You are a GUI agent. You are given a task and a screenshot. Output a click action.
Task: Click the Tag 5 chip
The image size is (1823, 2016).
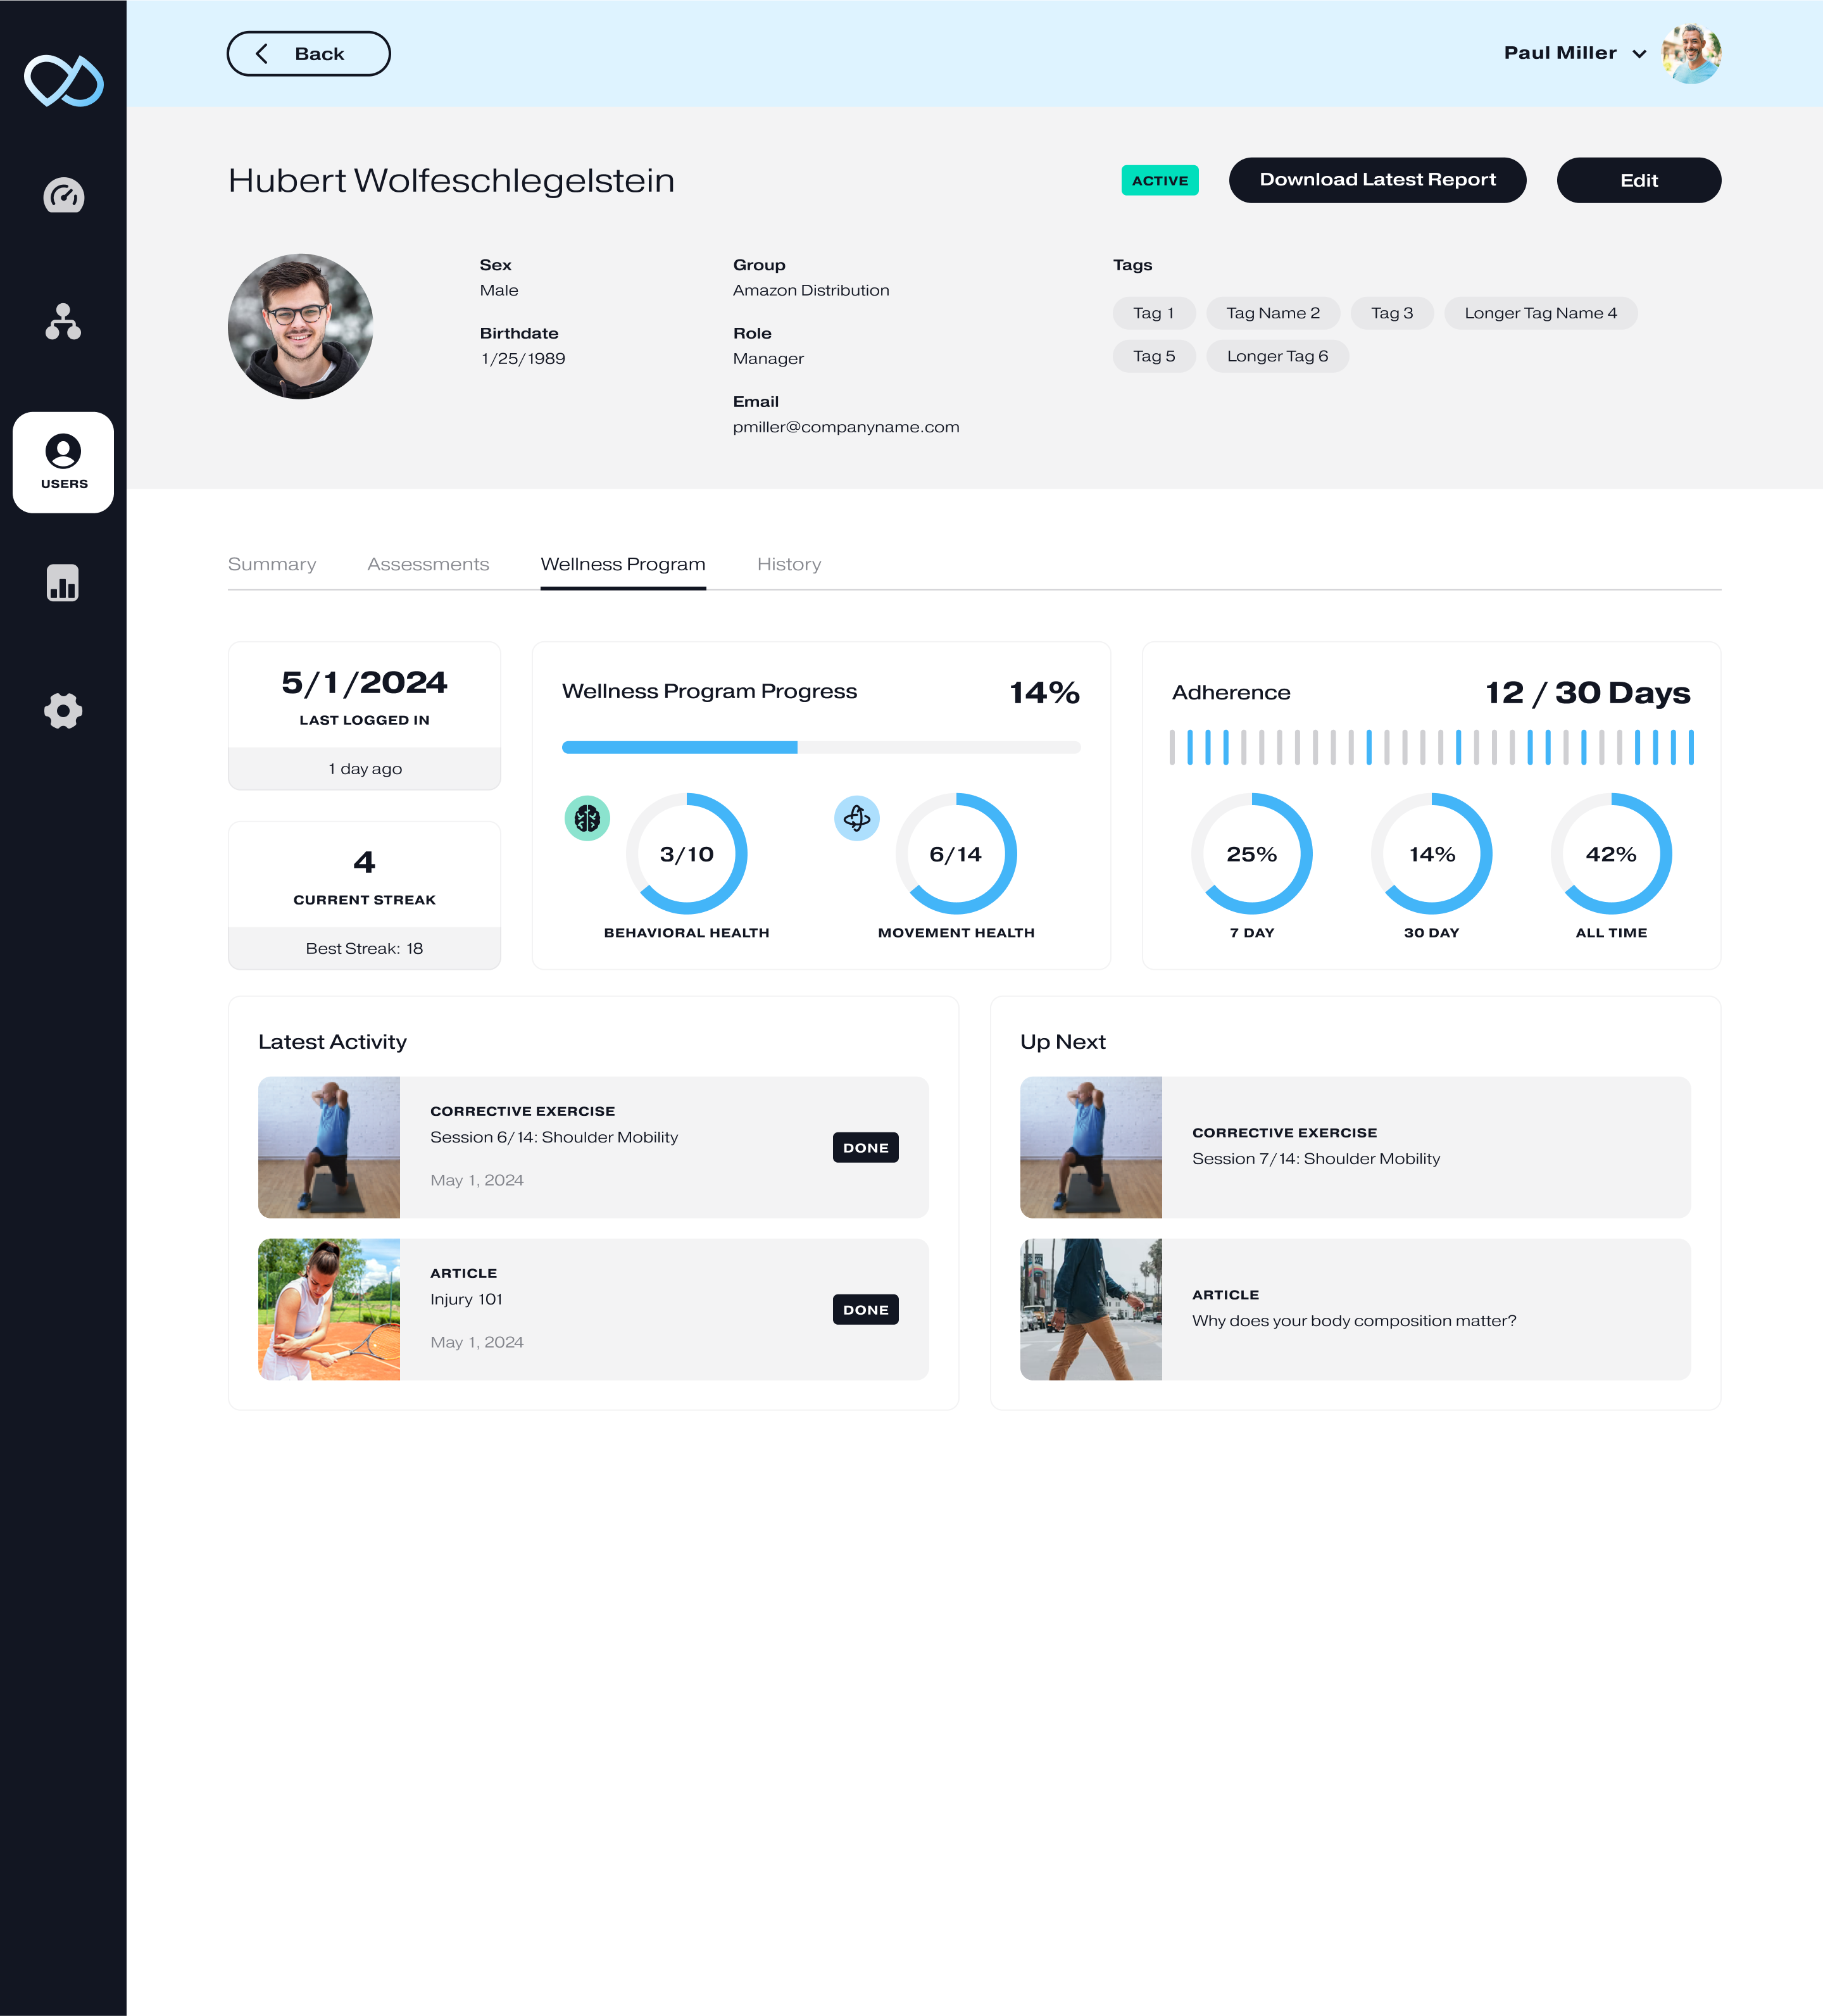1154,356
